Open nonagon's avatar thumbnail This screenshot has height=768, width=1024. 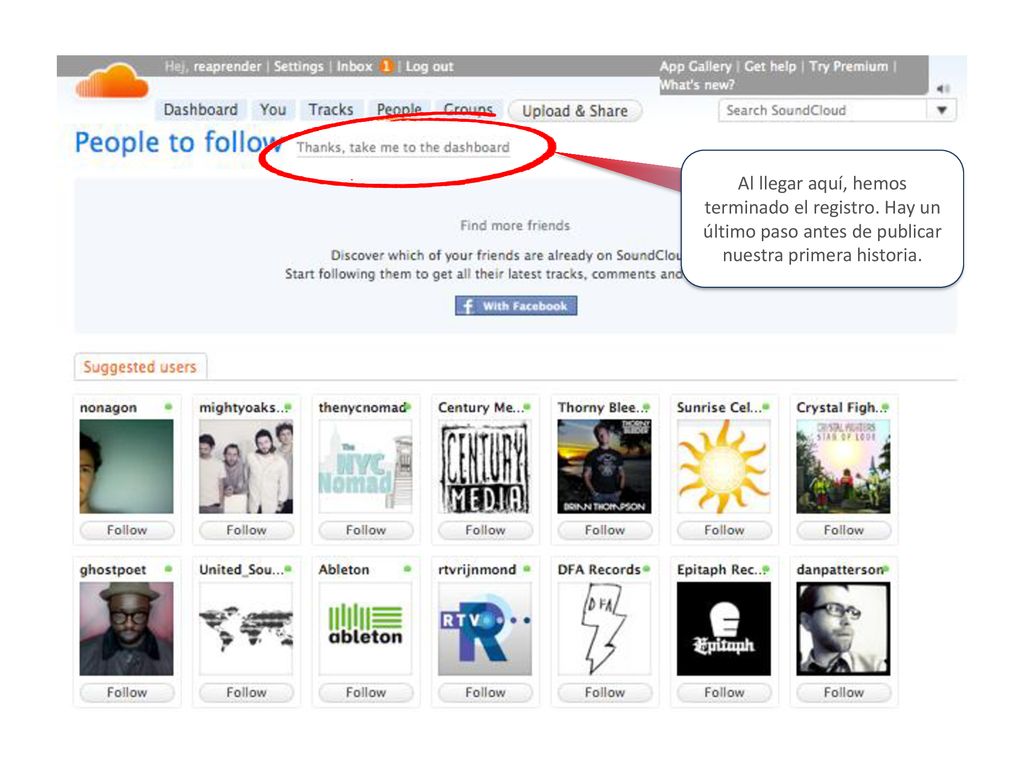127,466
